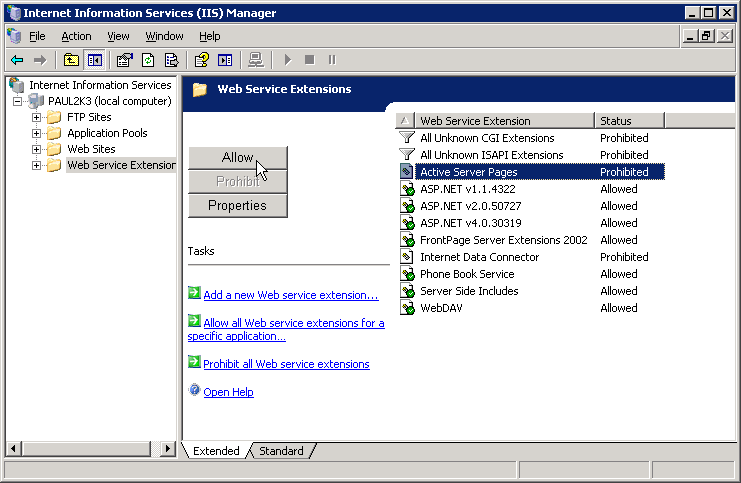Click the ASP.NET v2.0.50727 row icon
Image resolution: width=741 pixels, height=483 pixels.
point(407,206)
